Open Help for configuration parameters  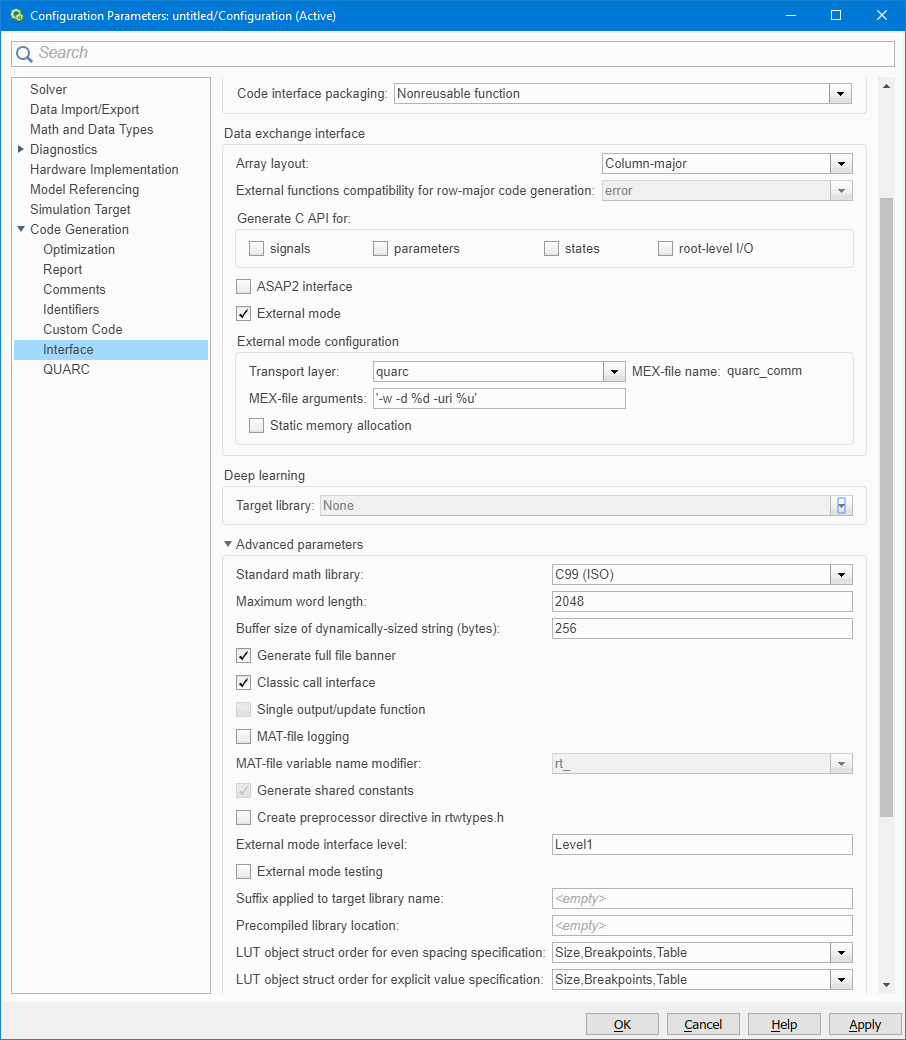tap(783, 1024)
